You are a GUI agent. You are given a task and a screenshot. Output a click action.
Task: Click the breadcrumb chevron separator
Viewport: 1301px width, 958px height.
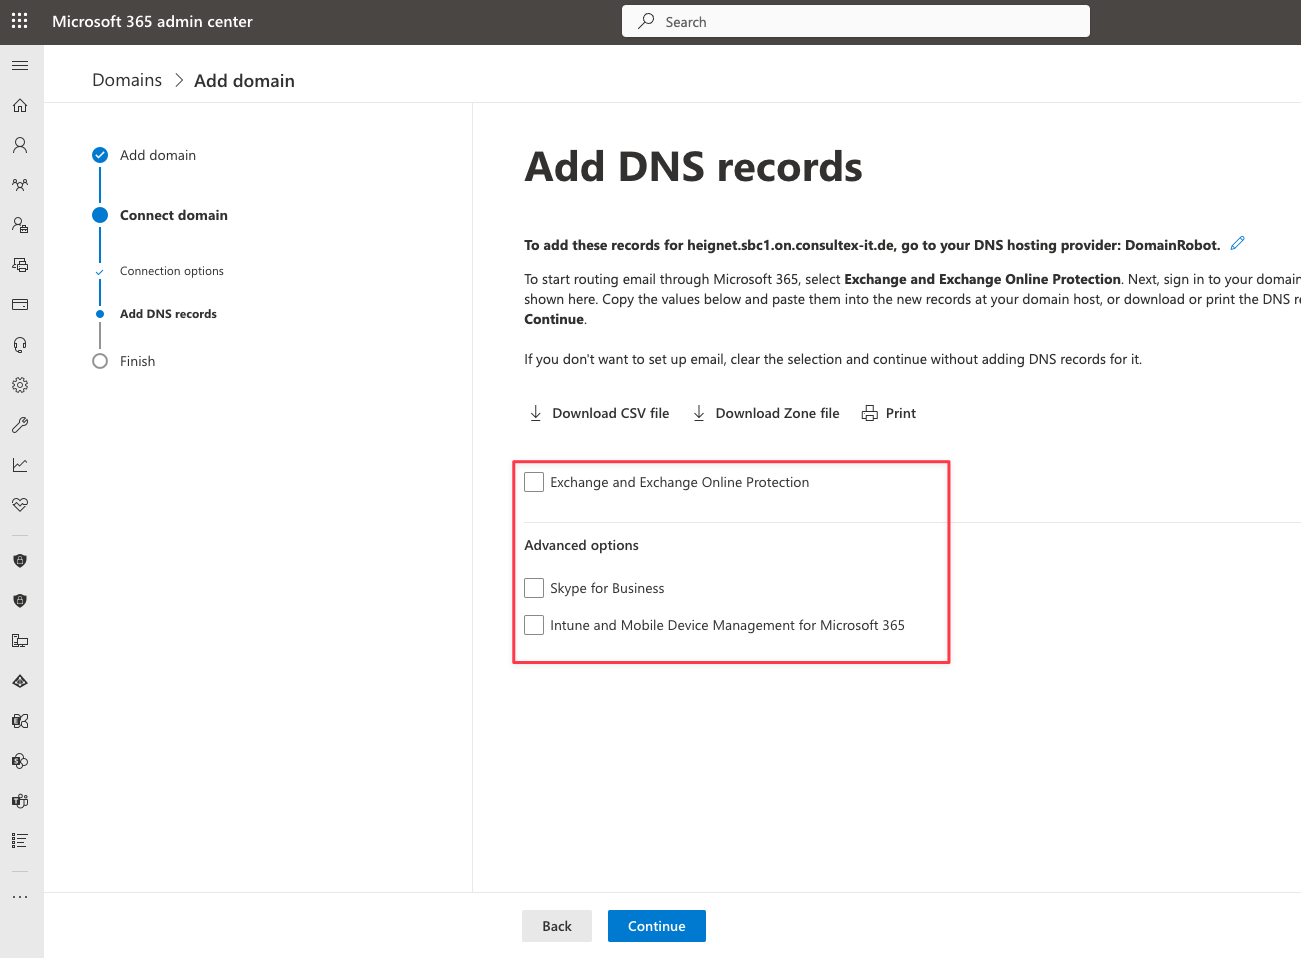click(x=179, y=80)
